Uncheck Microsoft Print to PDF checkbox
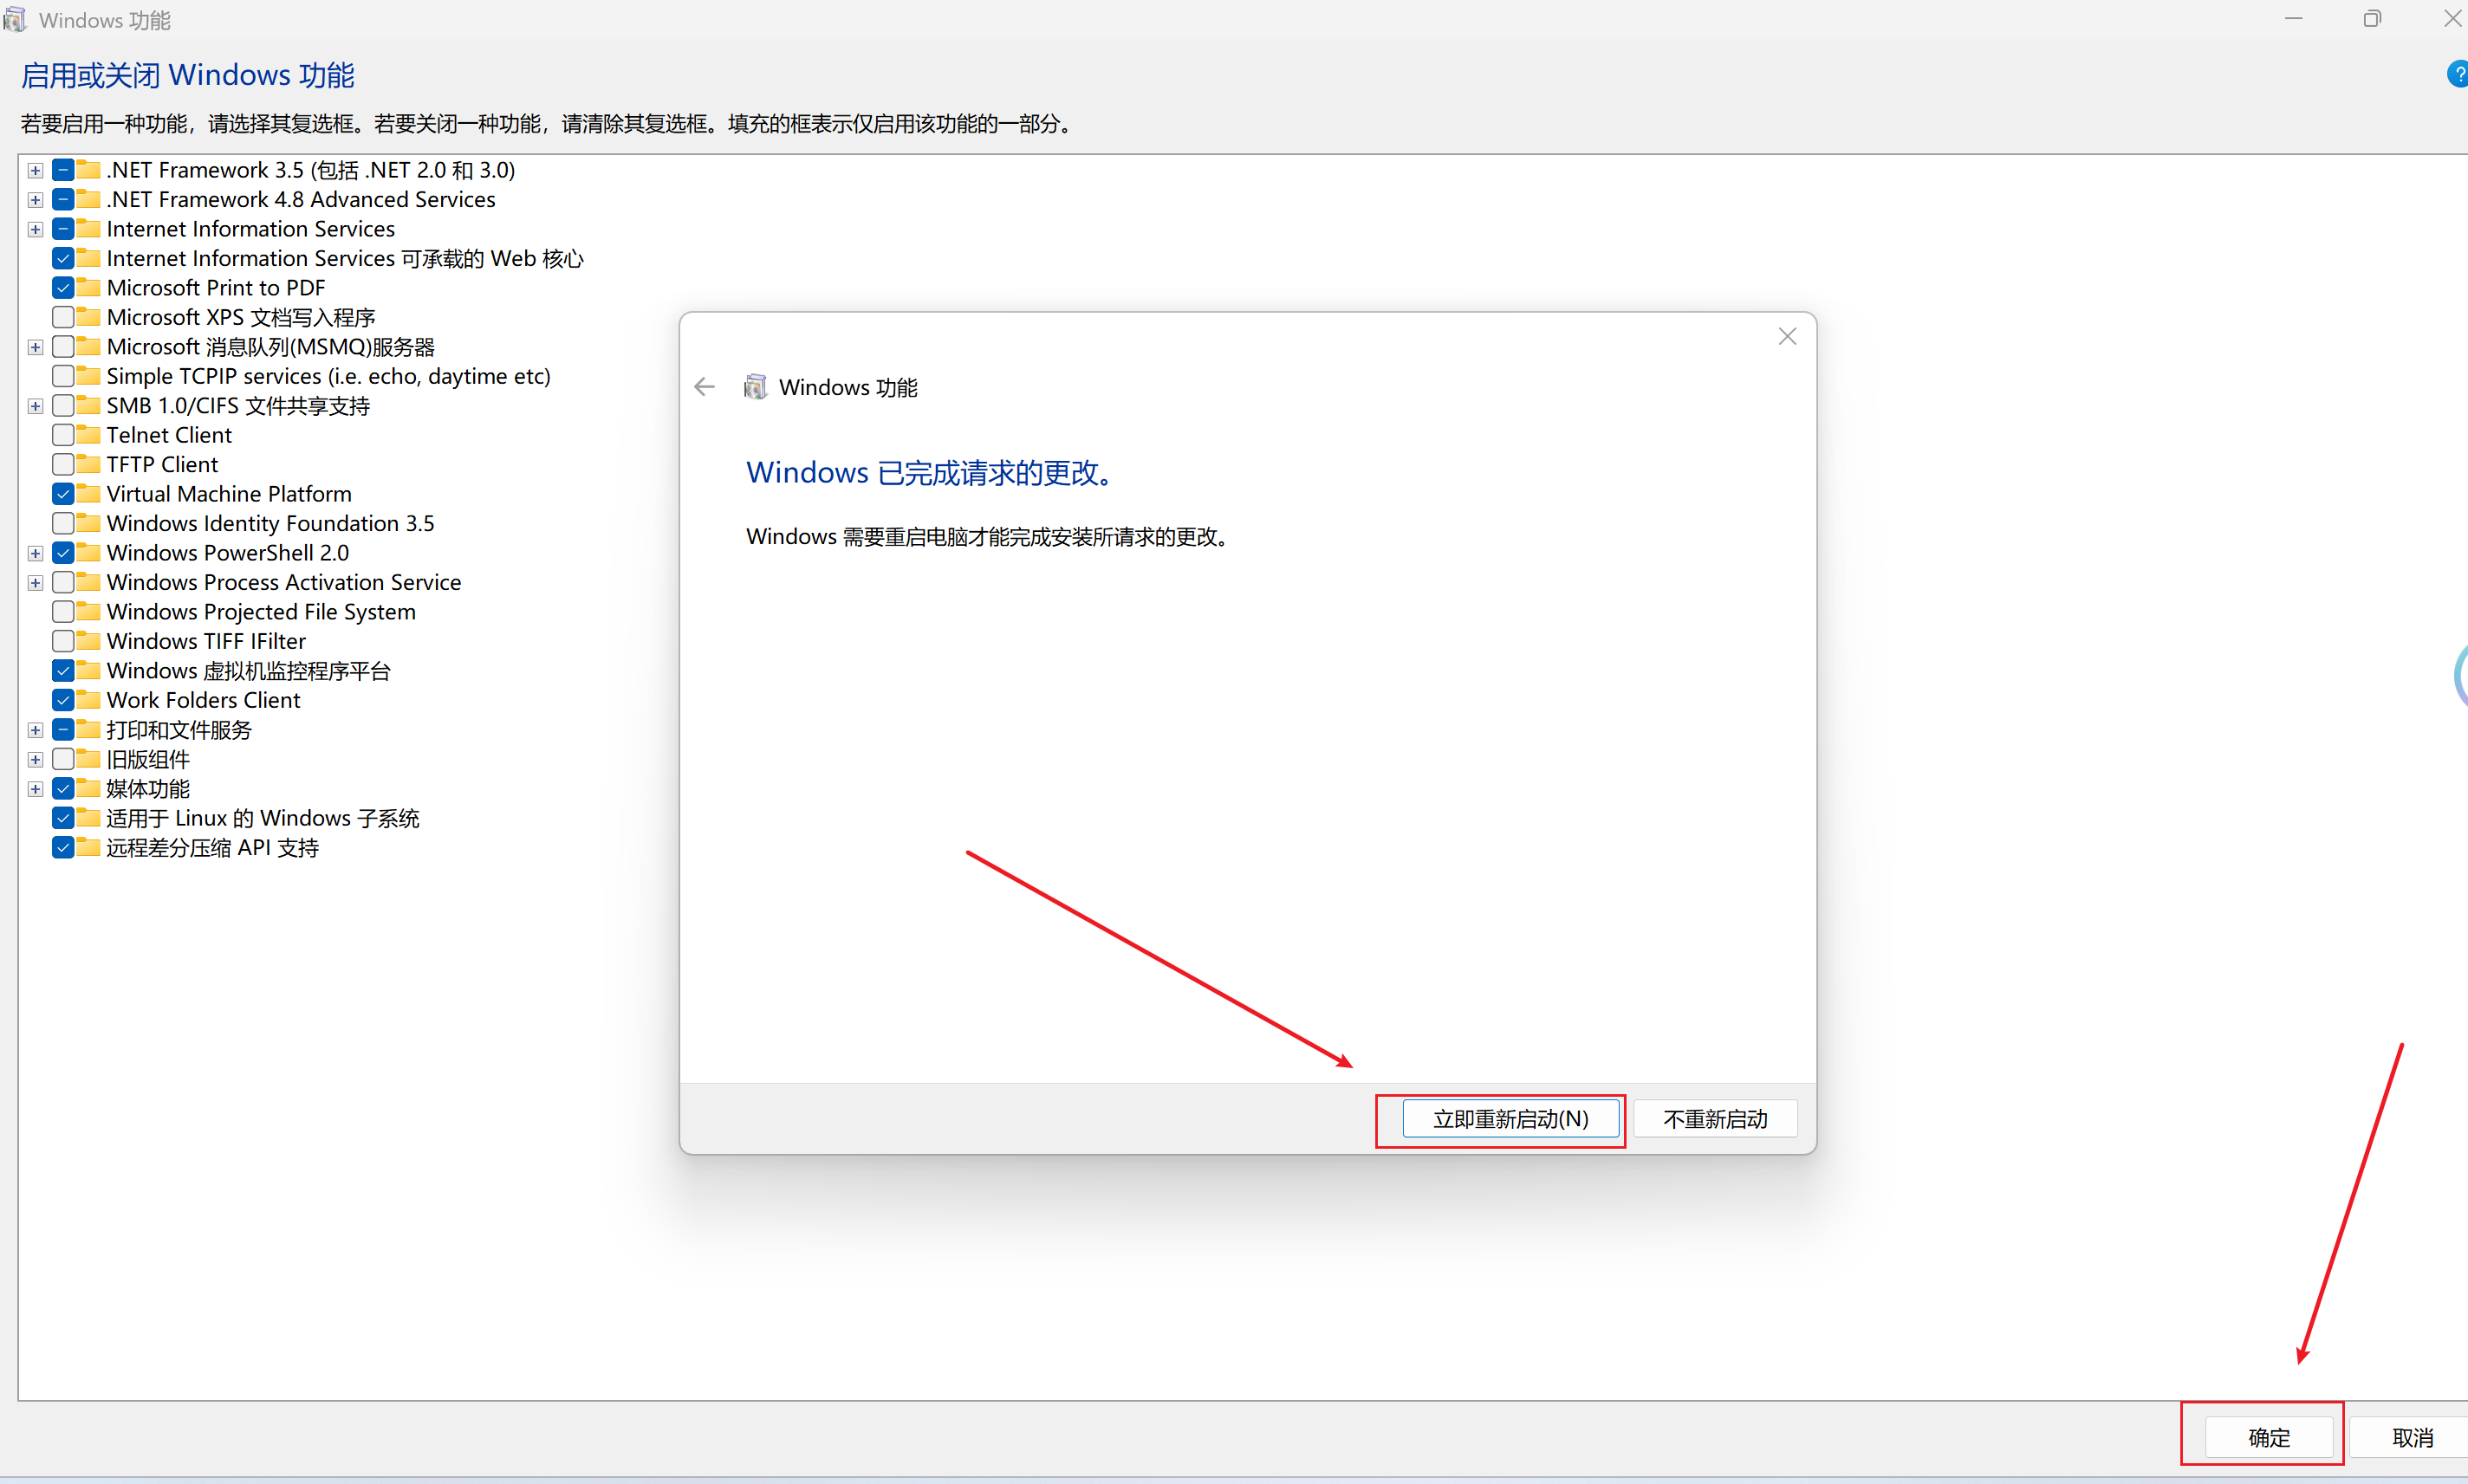Image resolution: width=2468 pixels, height=1484 pixels. click(63, 288)
